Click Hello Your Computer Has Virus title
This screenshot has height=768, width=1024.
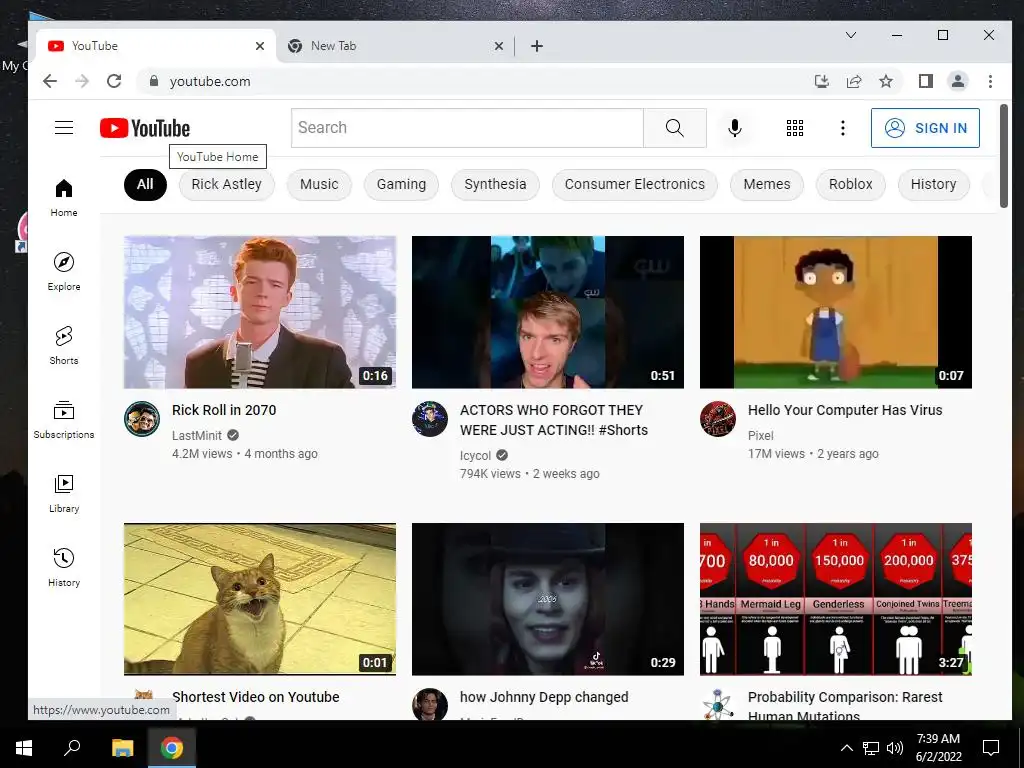point(845,410)
